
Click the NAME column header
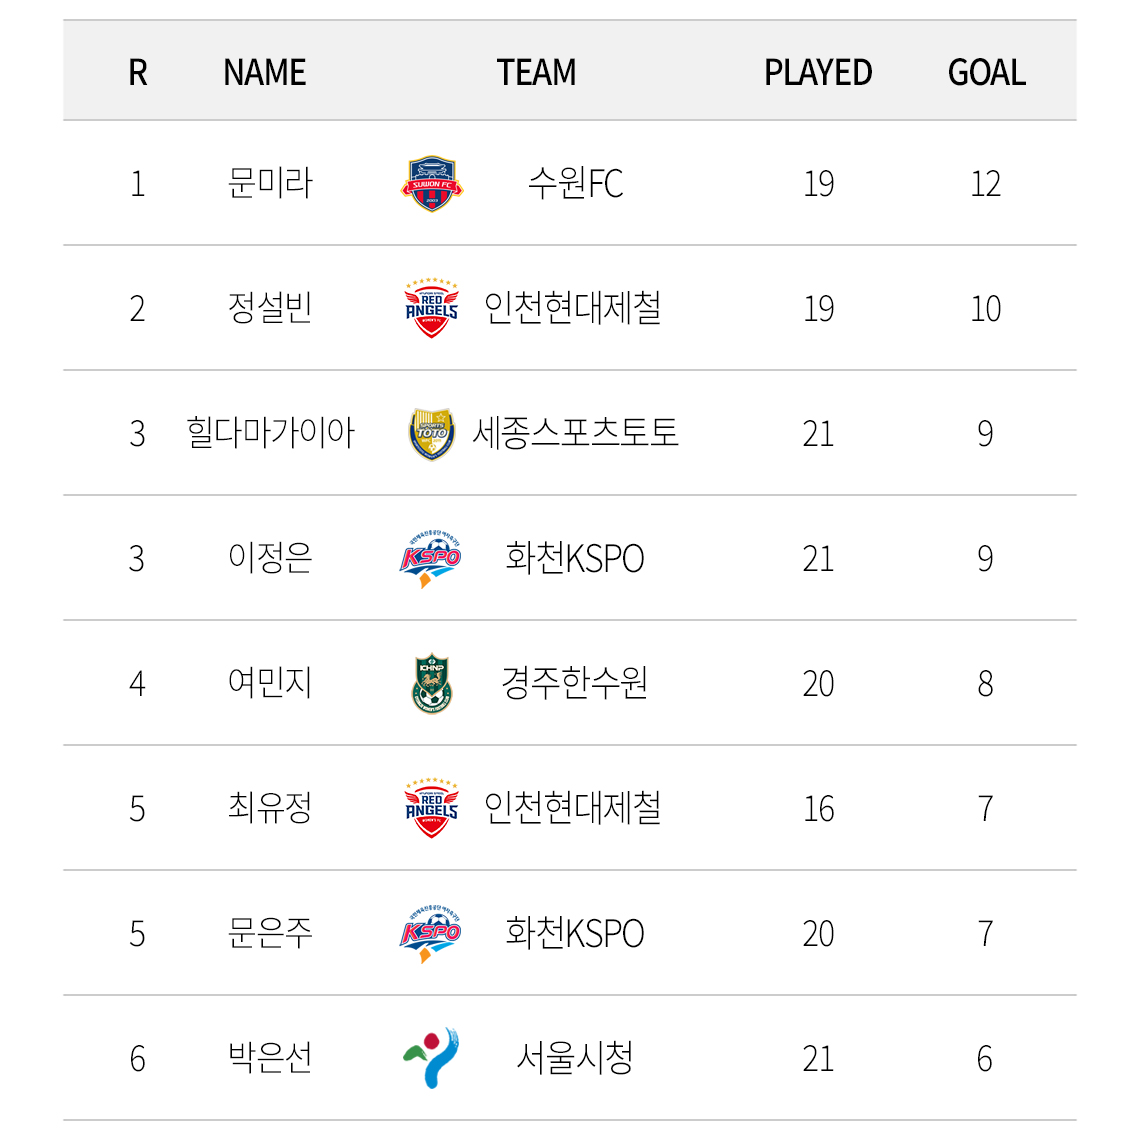pyautogui.click(x=265, y=73)
